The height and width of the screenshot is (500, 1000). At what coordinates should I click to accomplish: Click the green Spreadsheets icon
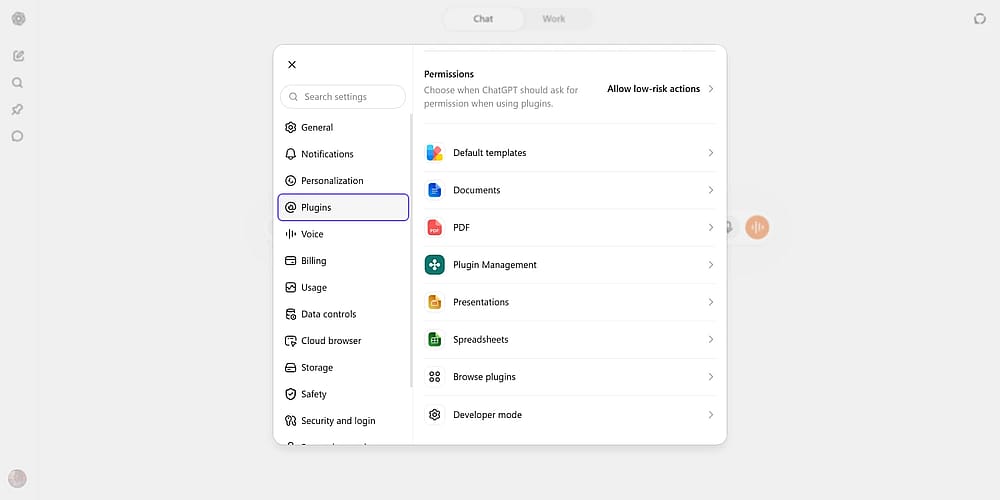click(x=434, y=339)
